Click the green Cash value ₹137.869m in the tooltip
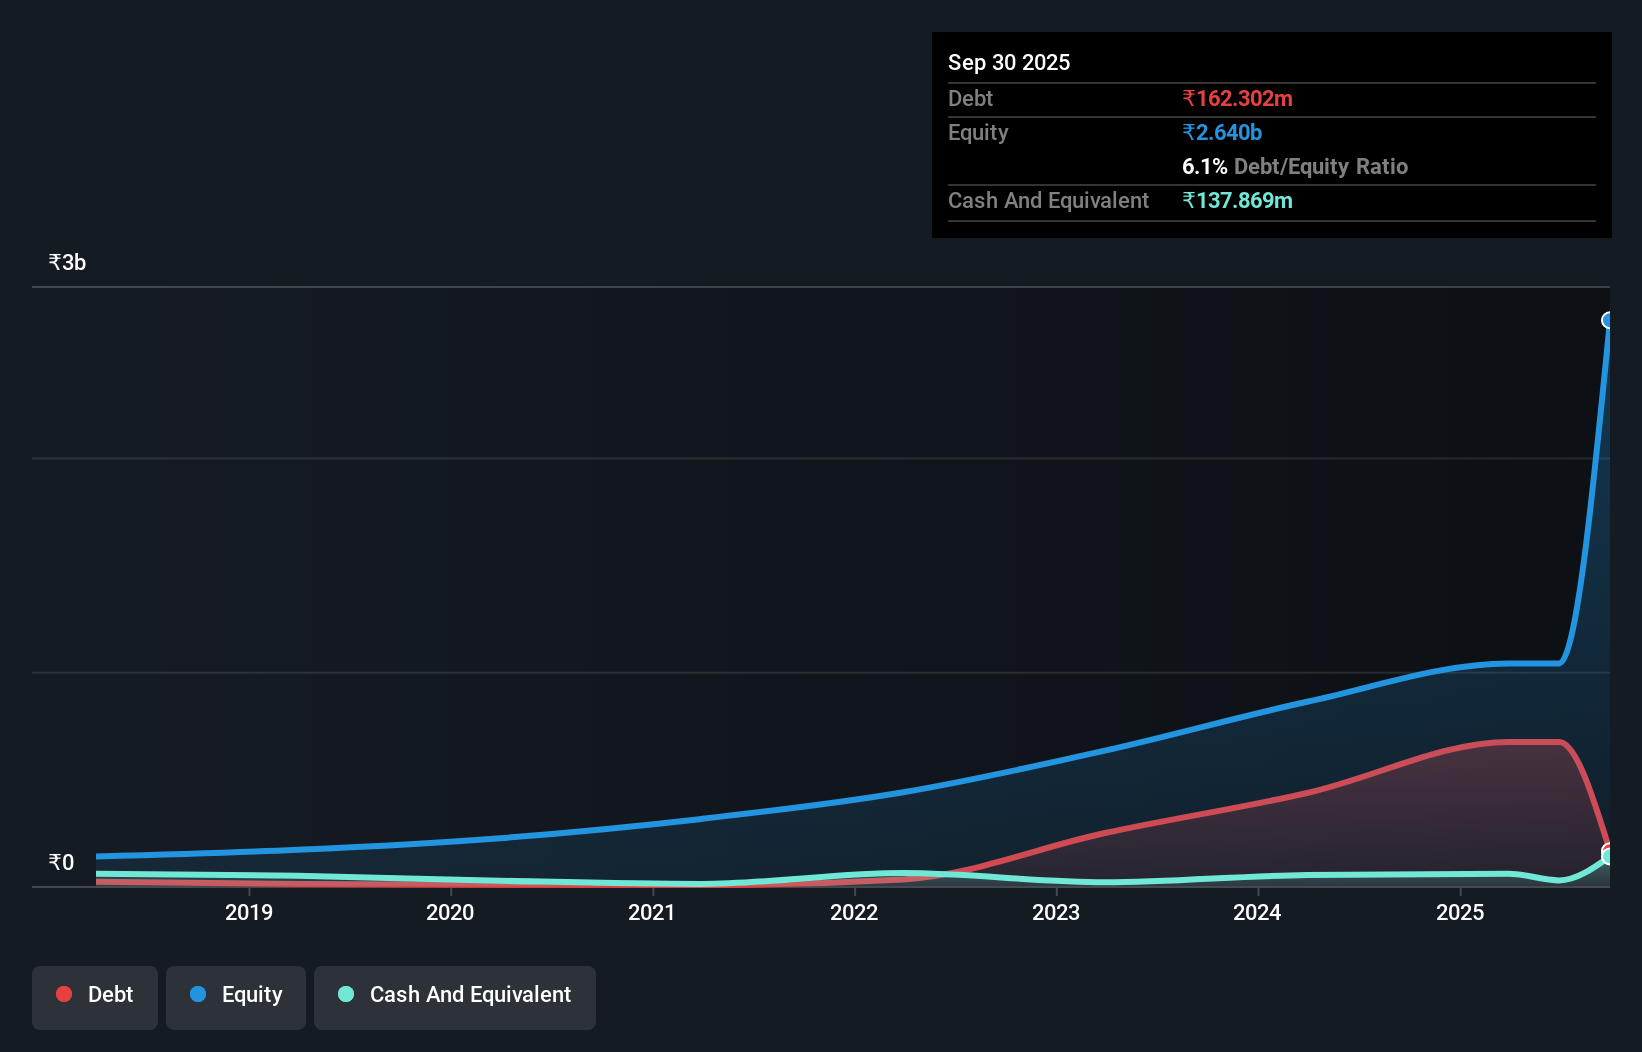This screenshot has height=1052, width=1642. click(x=1237, y=200)
